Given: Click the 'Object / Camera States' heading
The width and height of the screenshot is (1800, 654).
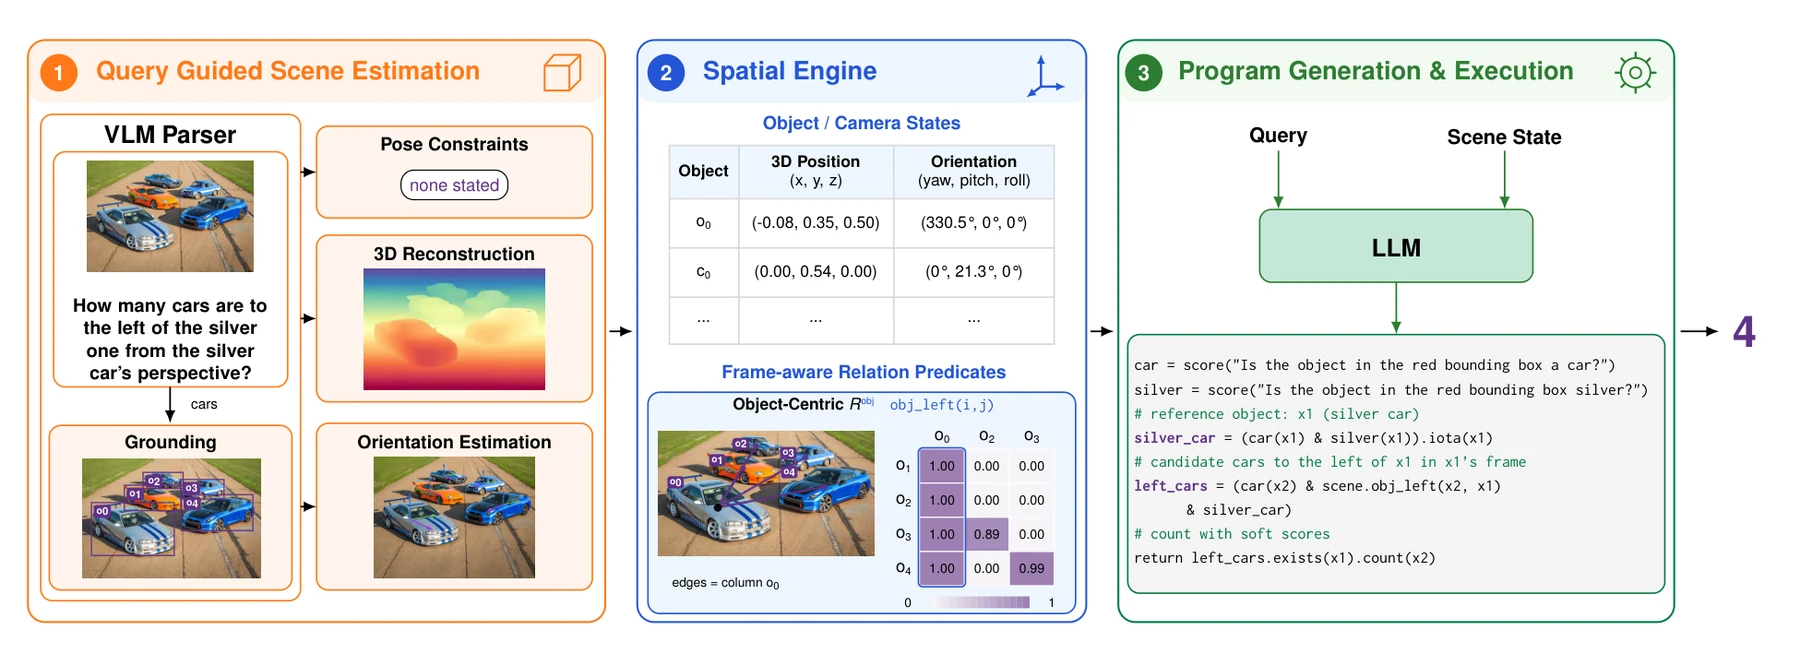Looking at the screenshot, I should pos(861,123).
